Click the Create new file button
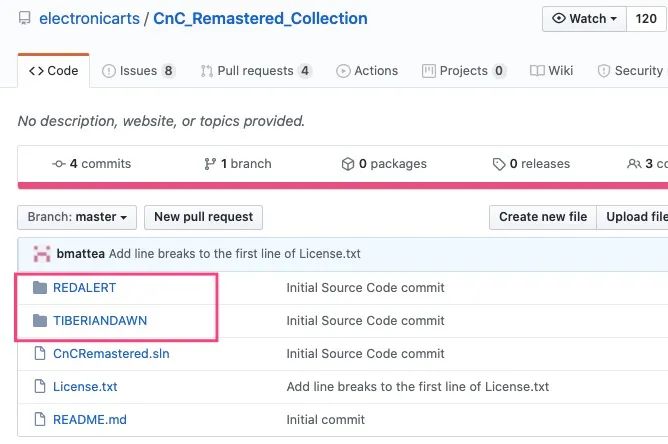Image resolution: width=668 pixels, height=444 pixels. pyautogui.click(x=542, y=217)
